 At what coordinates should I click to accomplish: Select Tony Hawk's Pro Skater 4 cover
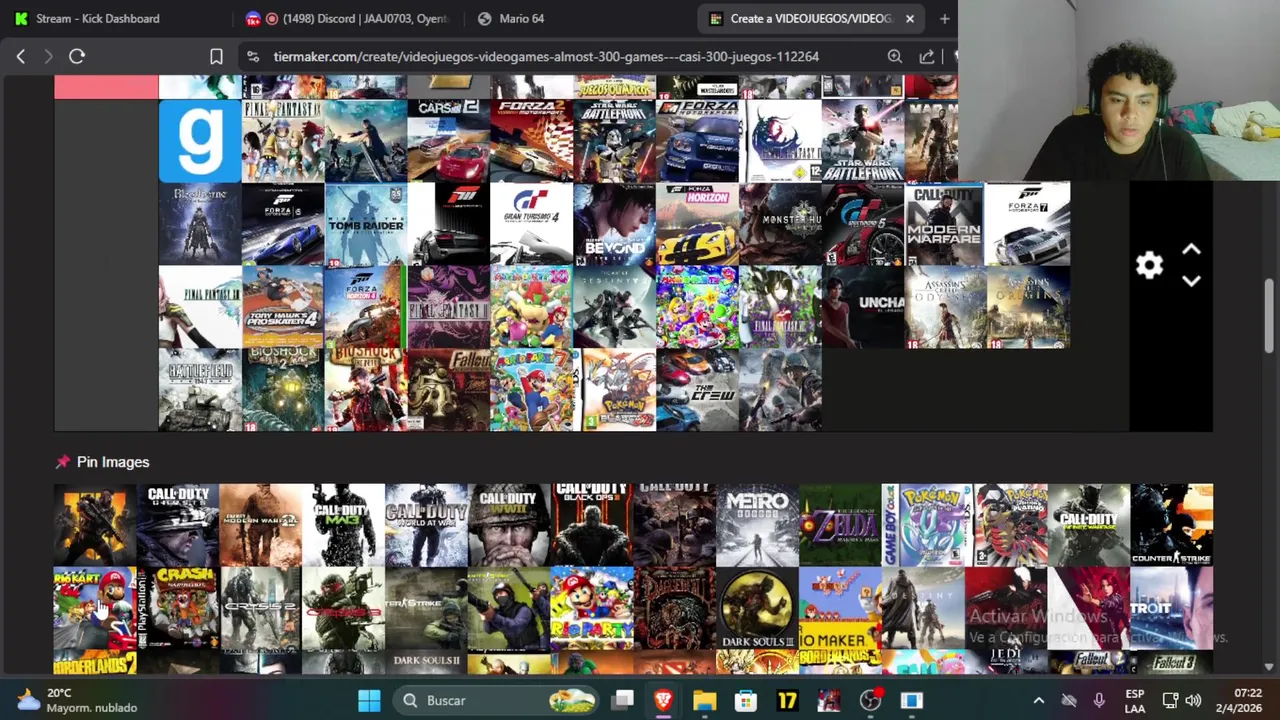(x=283, y=307)
